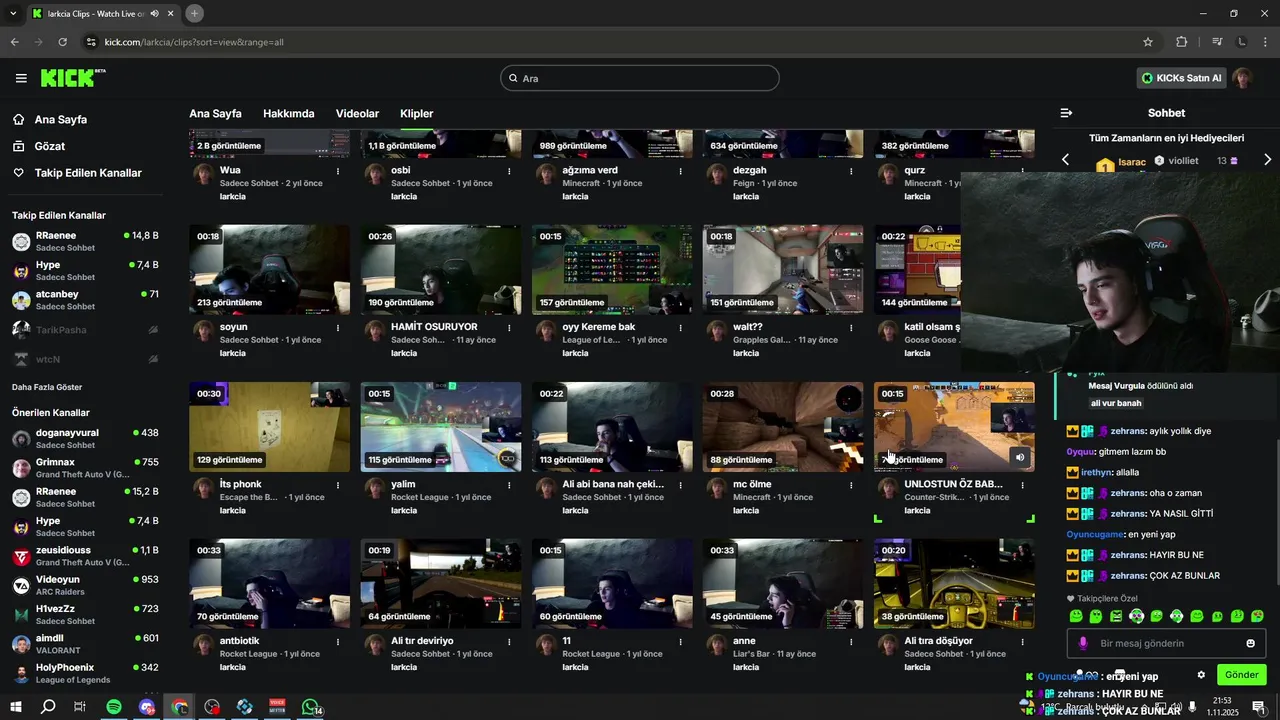Open Ana Sayfa in left sidebar
Screen dimensions: 1280x720
pyautogui.click(x=61, y=119)
